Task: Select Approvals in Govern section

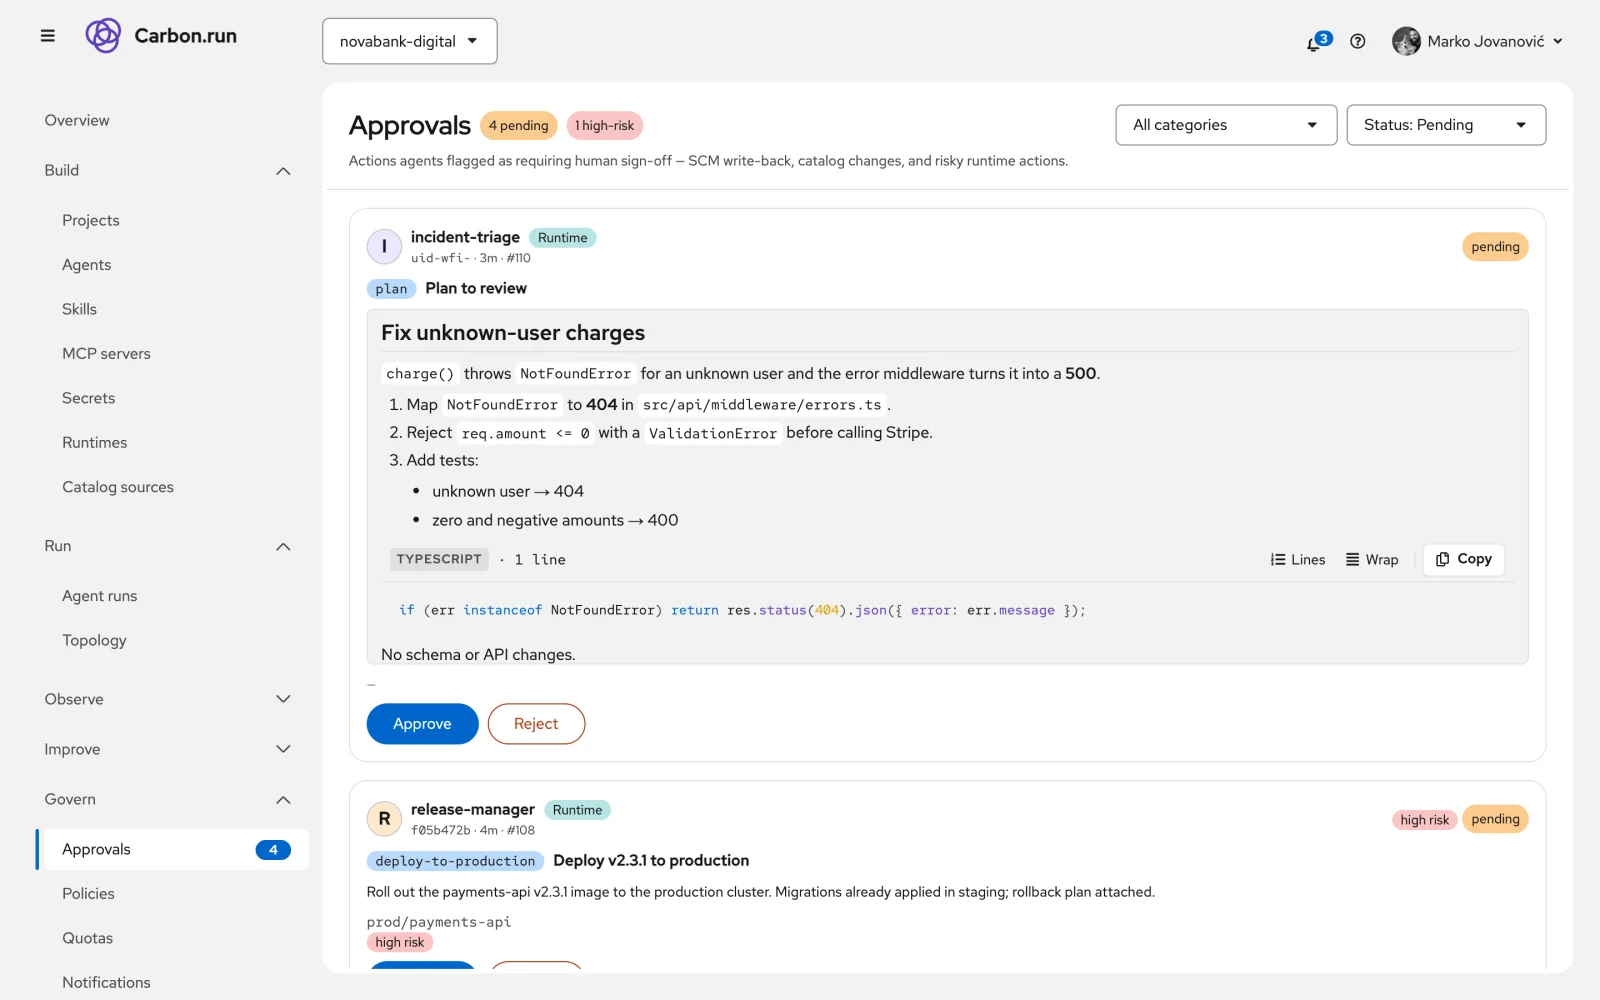Action: point(172,849)
